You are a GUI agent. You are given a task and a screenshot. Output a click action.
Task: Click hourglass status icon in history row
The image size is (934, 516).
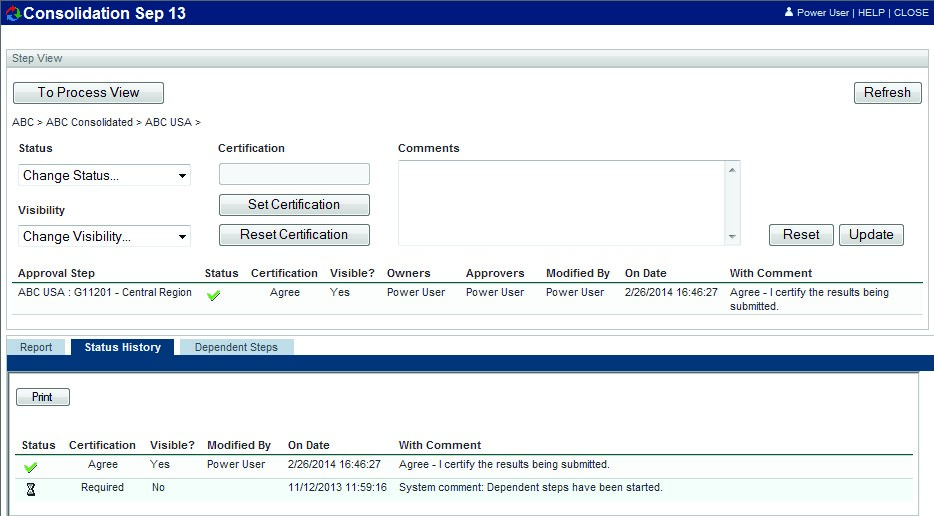[31, 489]
